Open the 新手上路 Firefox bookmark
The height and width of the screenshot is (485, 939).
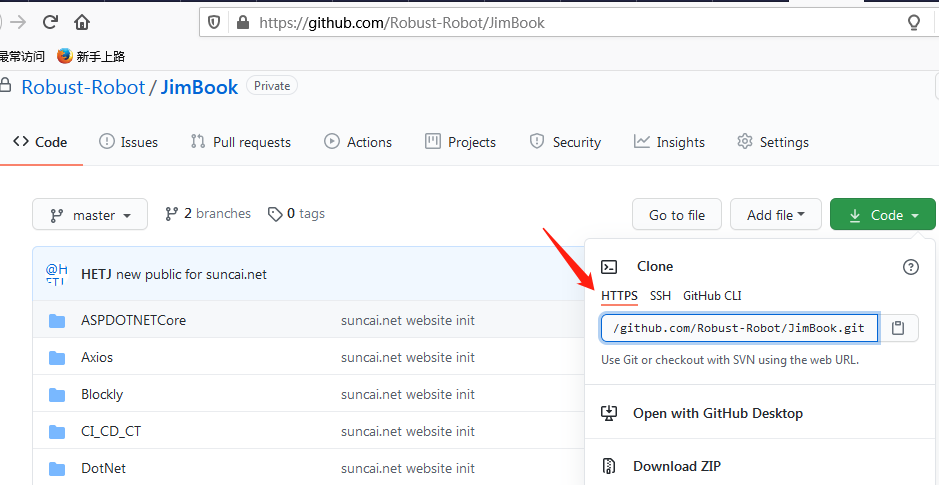[91, 56]
